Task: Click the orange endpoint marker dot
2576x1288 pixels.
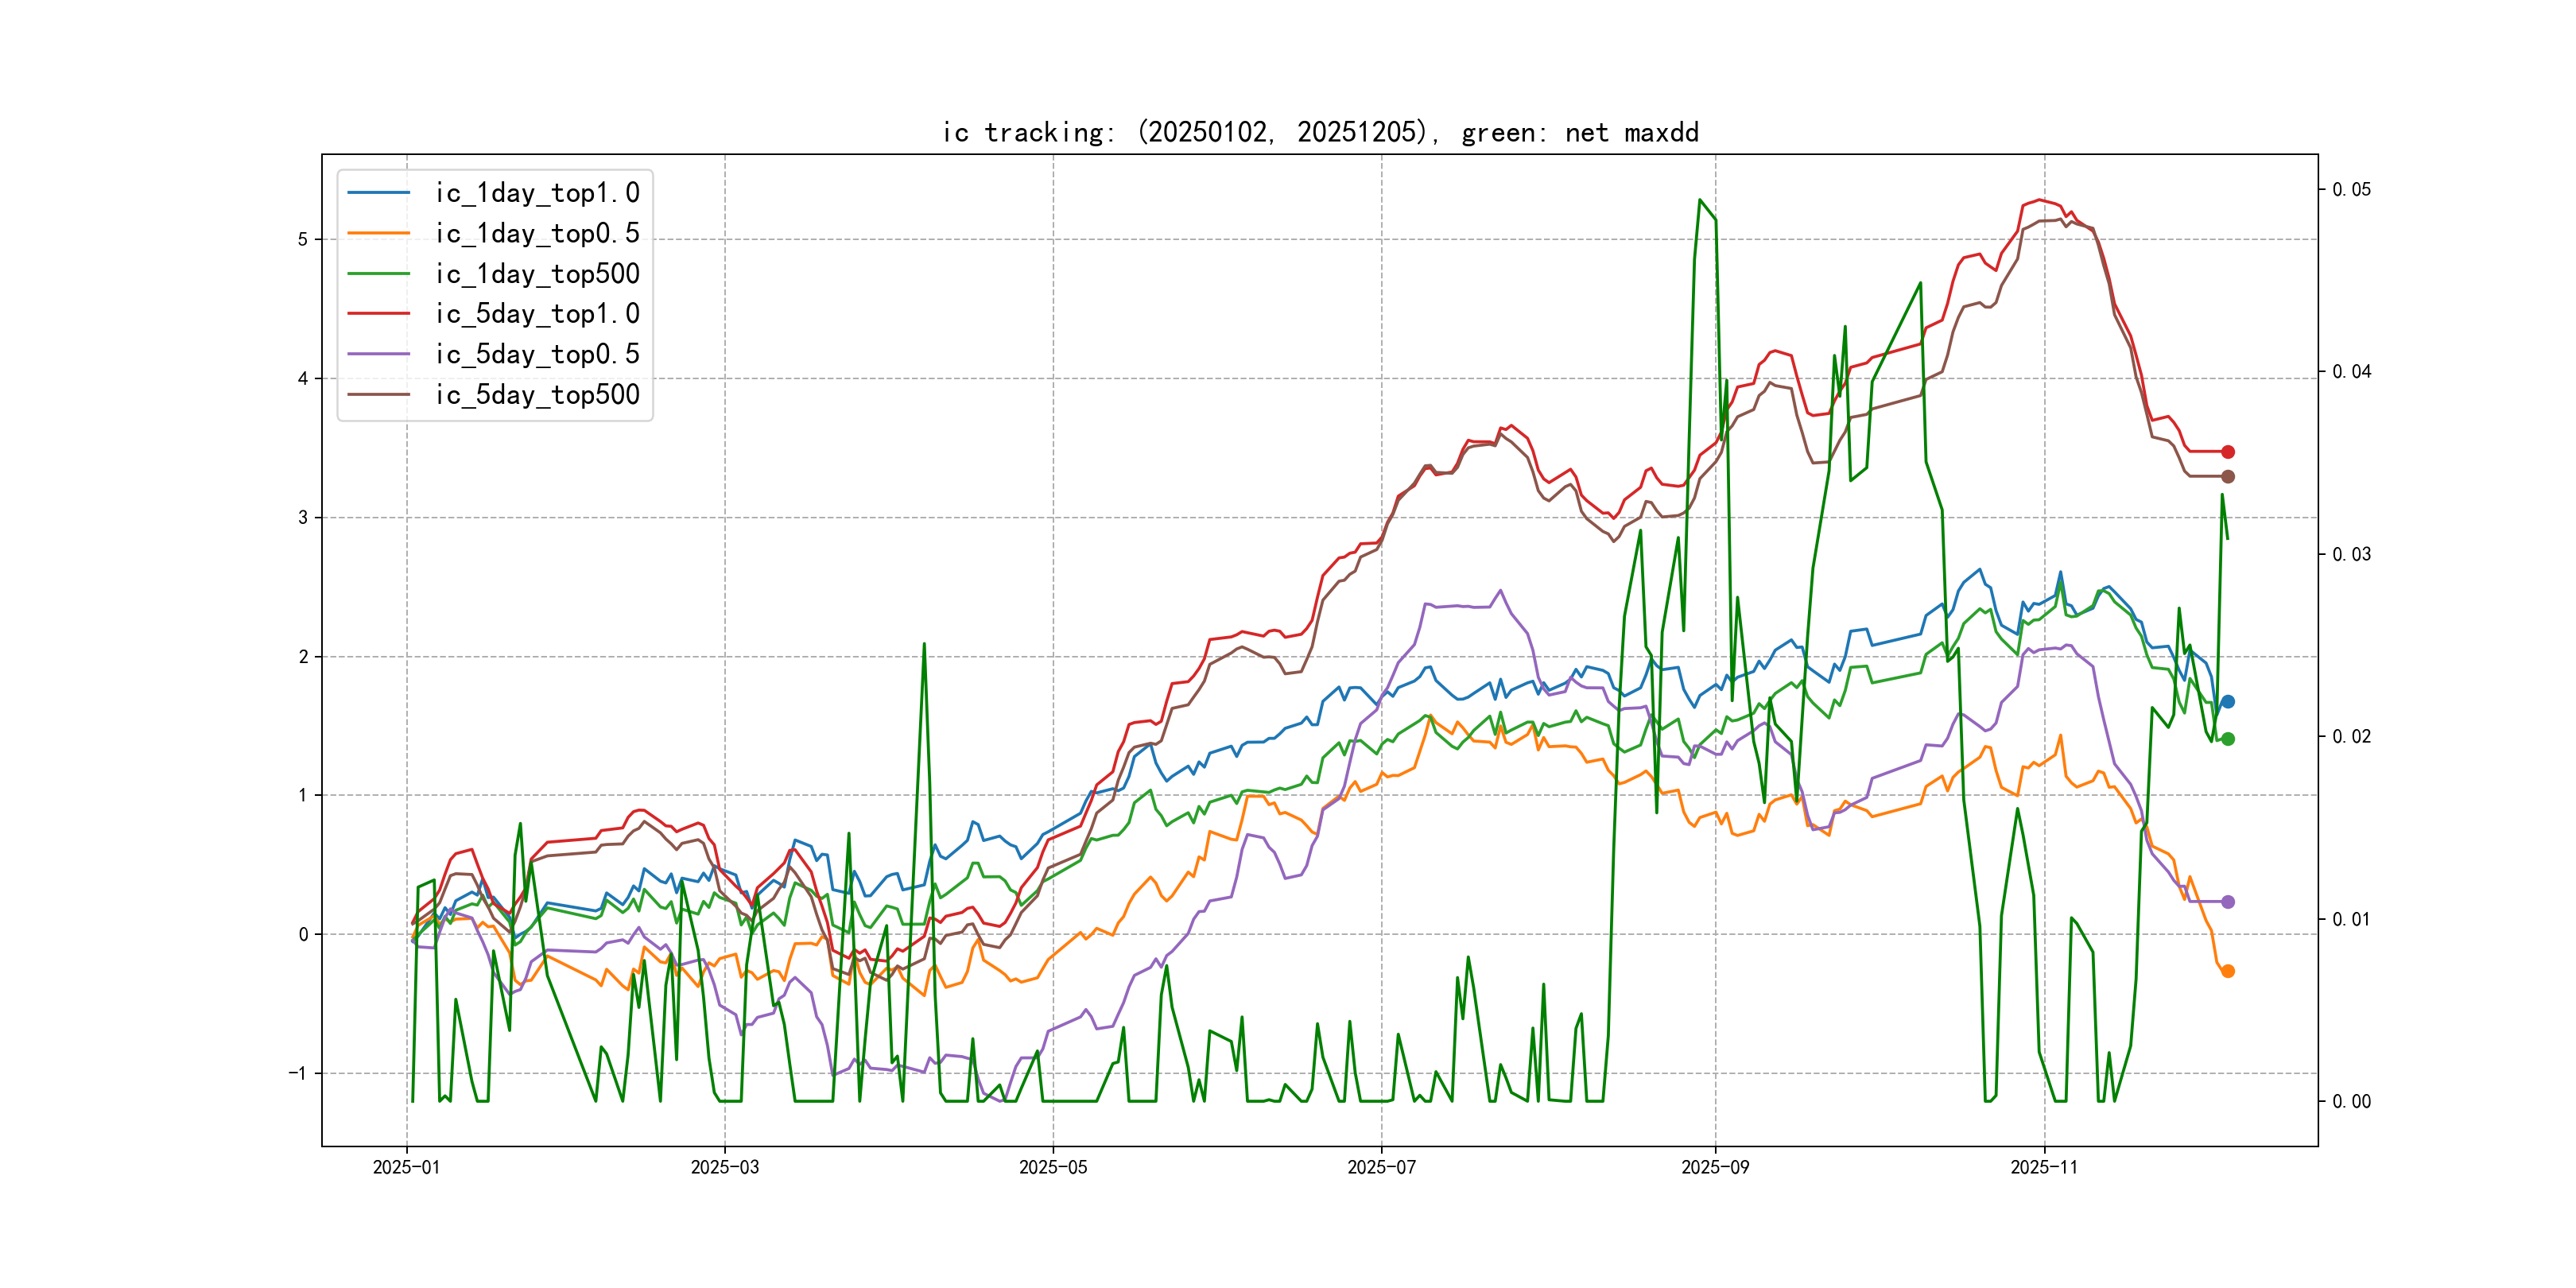Action: tap(2228, 971)
